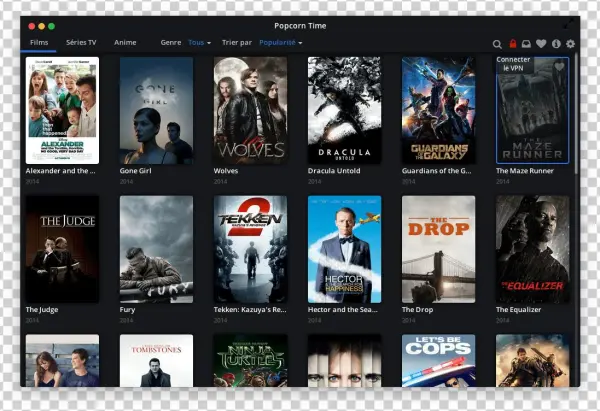600x411 pixels.
Task: Click the 'The Judge' title text
Action: coord(42,310)
